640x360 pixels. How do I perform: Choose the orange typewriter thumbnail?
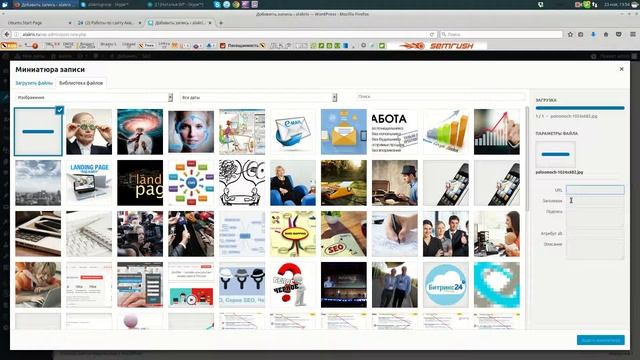344,183
